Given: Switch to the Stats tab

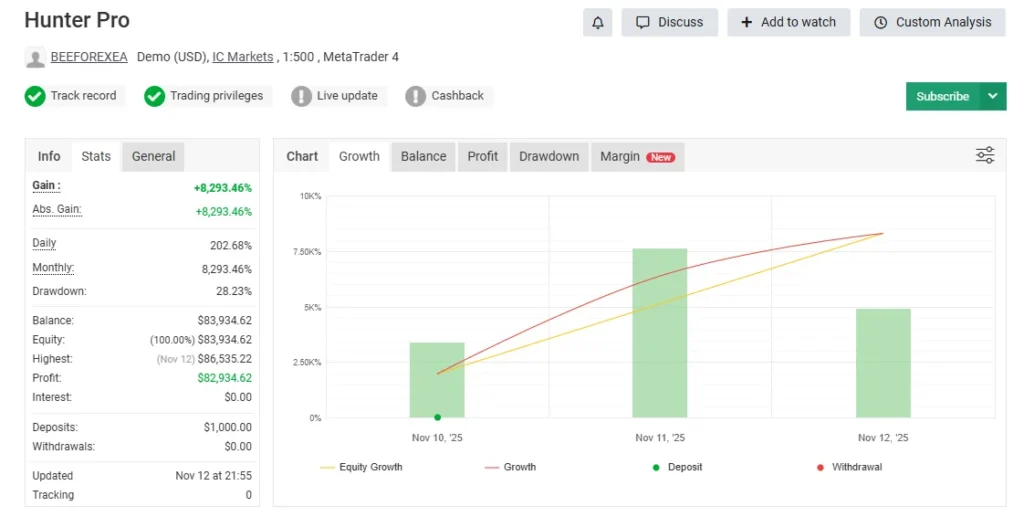Looking at the screenshot, I should pos(96,157).
